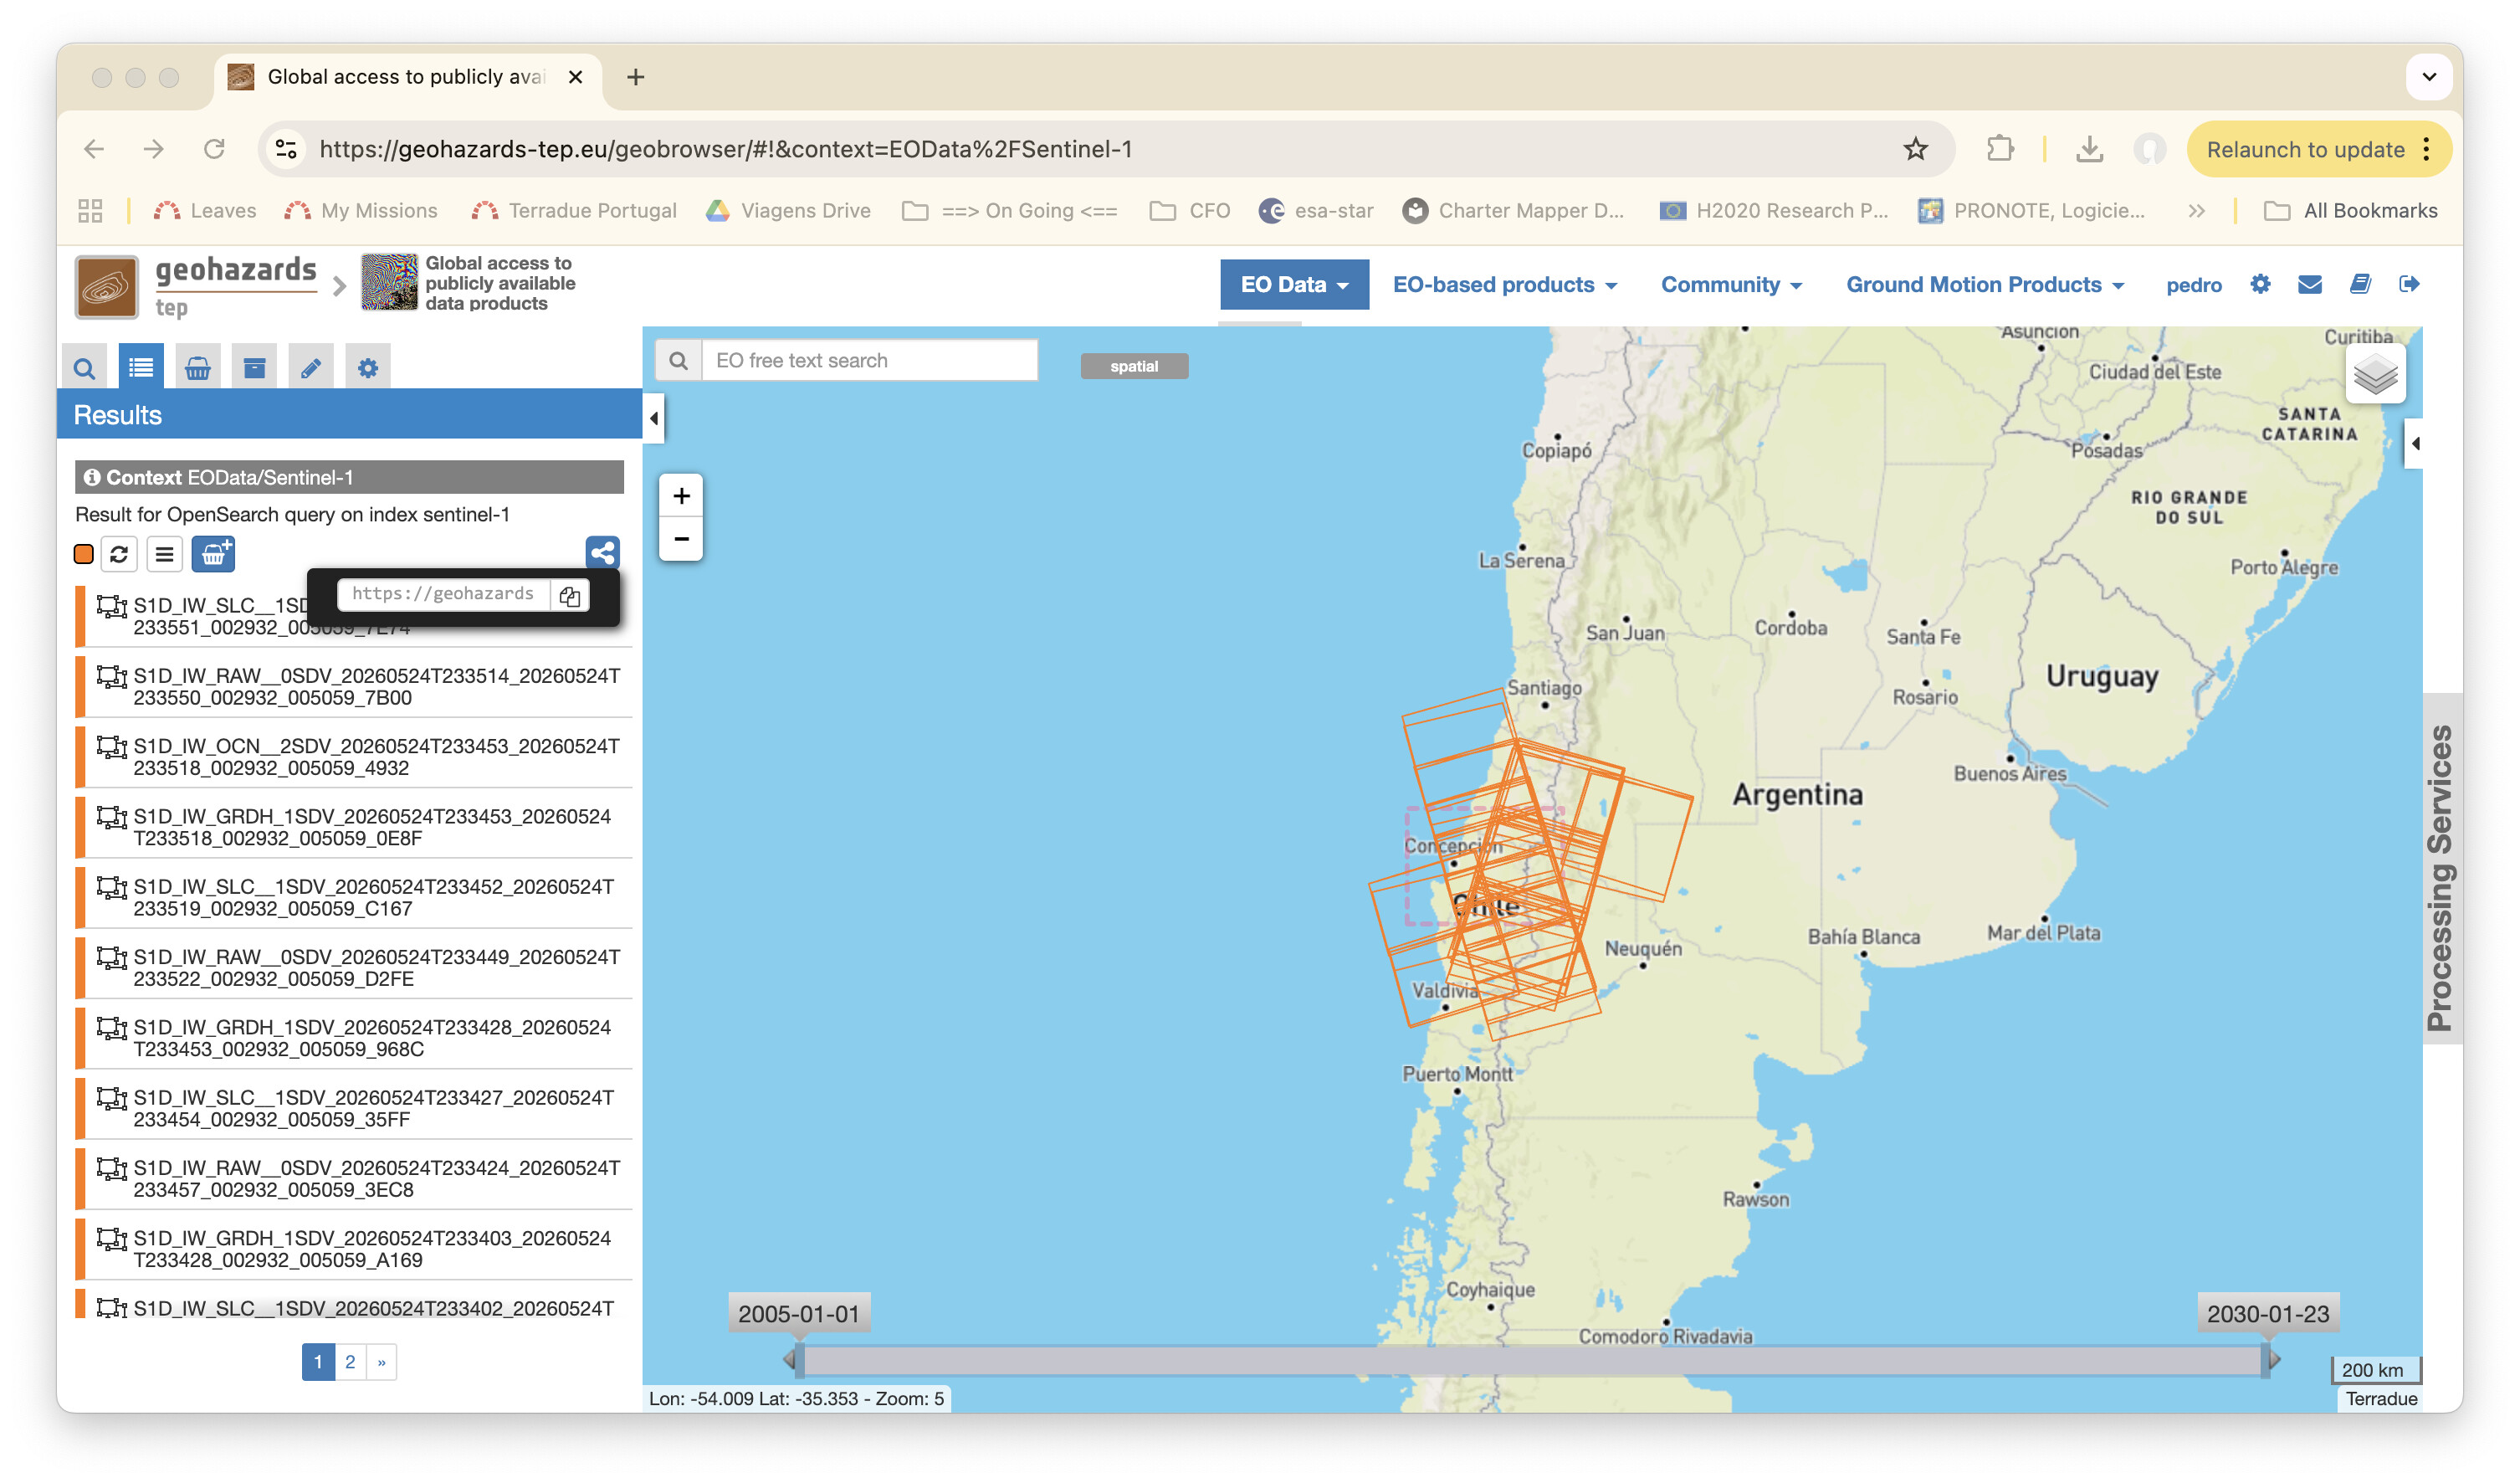
Task: Open the Community dropdown
Action: (1731, 285)
